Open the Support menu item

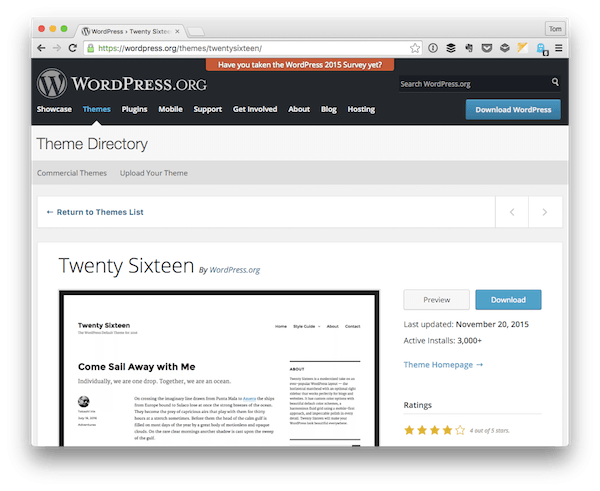pyautogui.click(x=207, y=109)
